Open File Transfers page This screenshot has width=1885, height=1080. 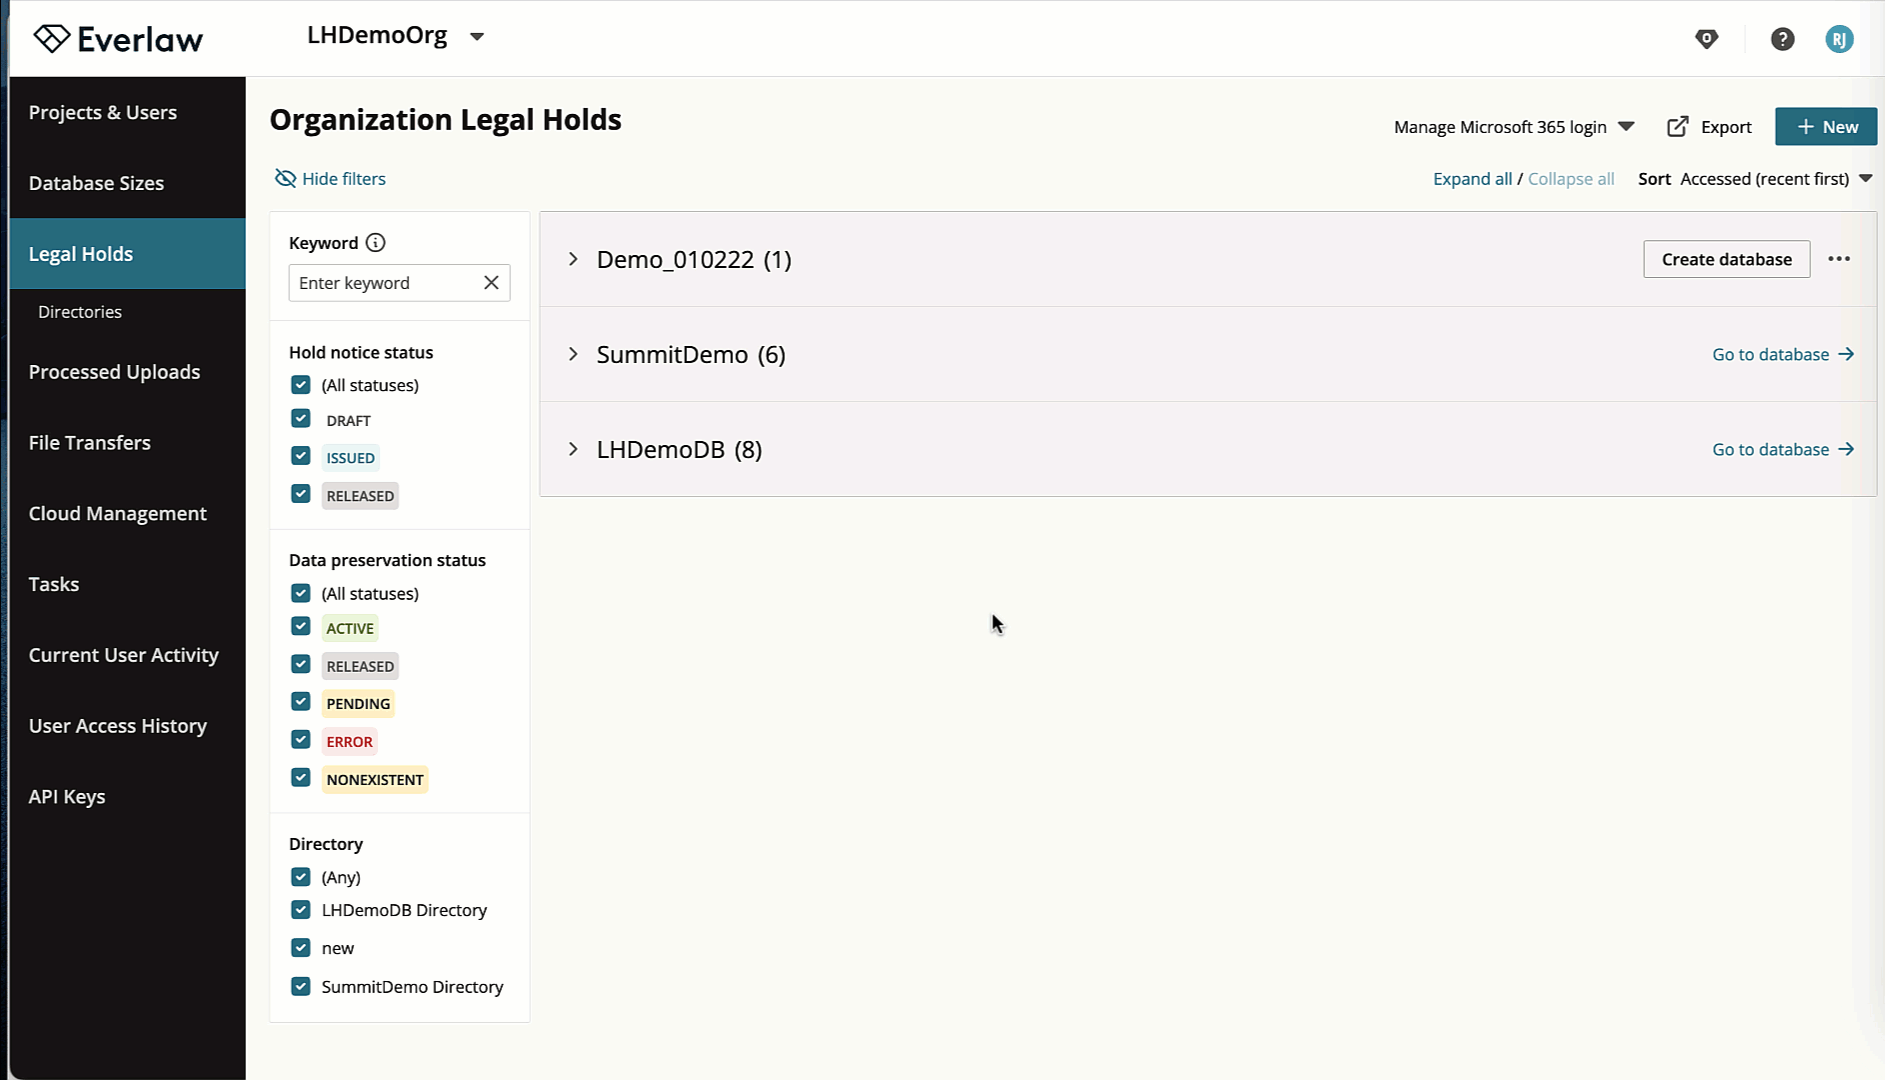(x=127, y=443)
